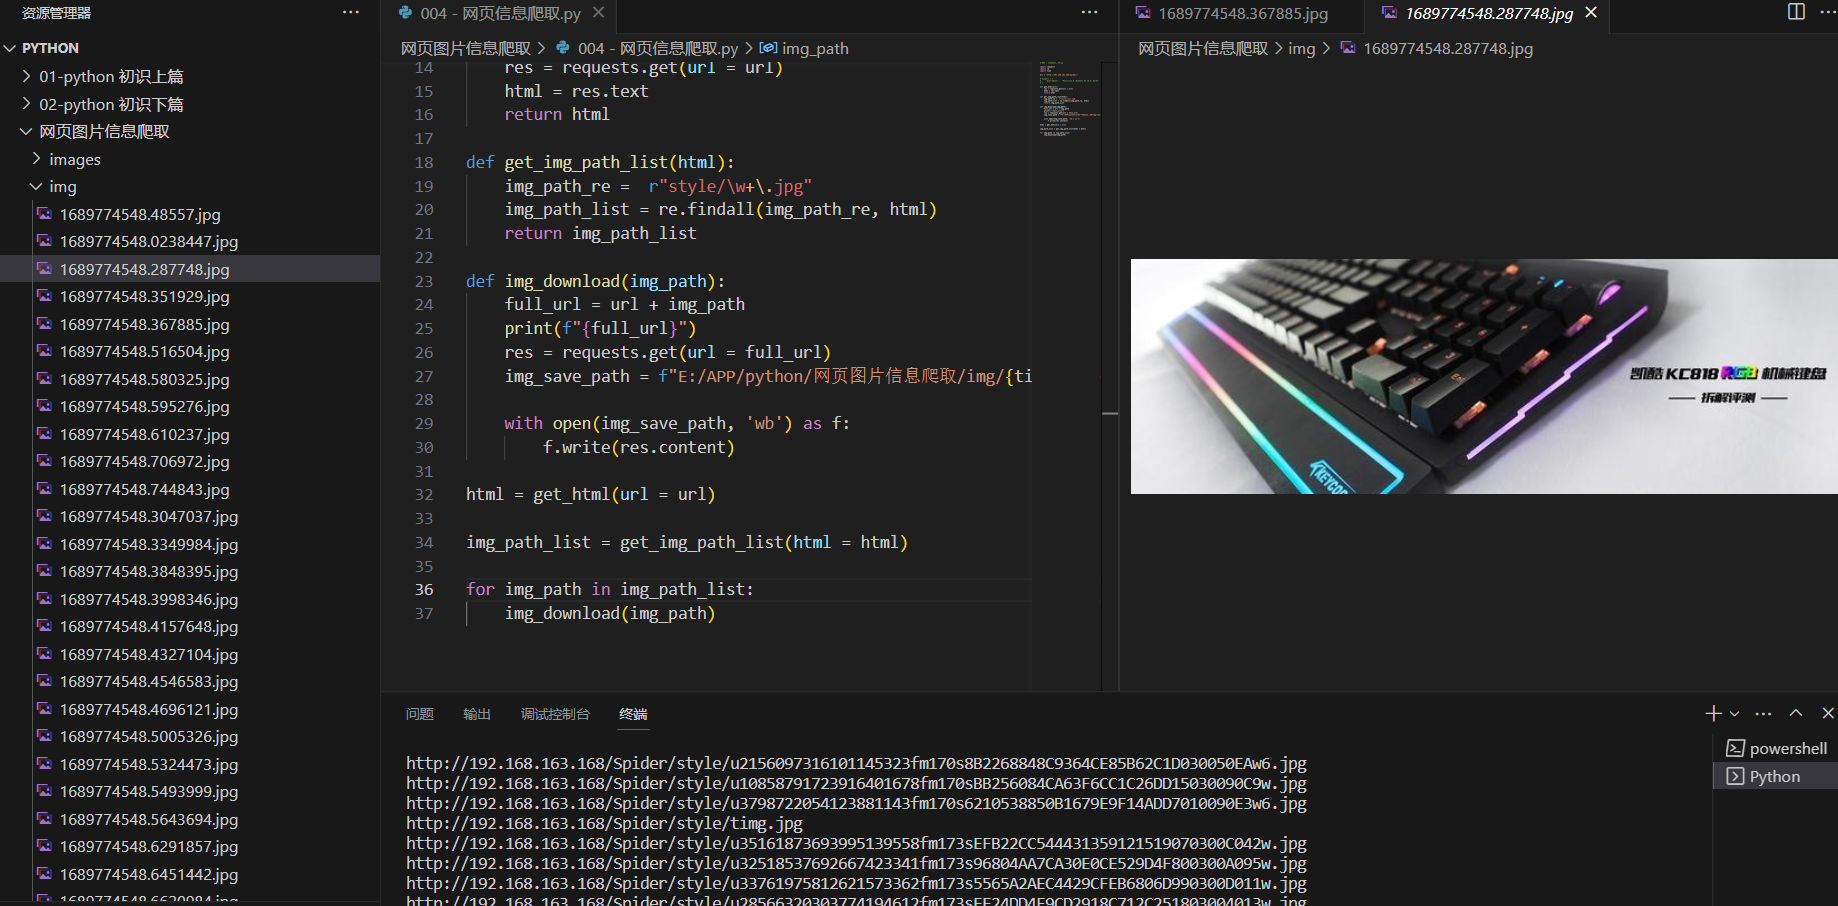
Task: Select the powershell terminal instance
Action: tap(1776, 748)
